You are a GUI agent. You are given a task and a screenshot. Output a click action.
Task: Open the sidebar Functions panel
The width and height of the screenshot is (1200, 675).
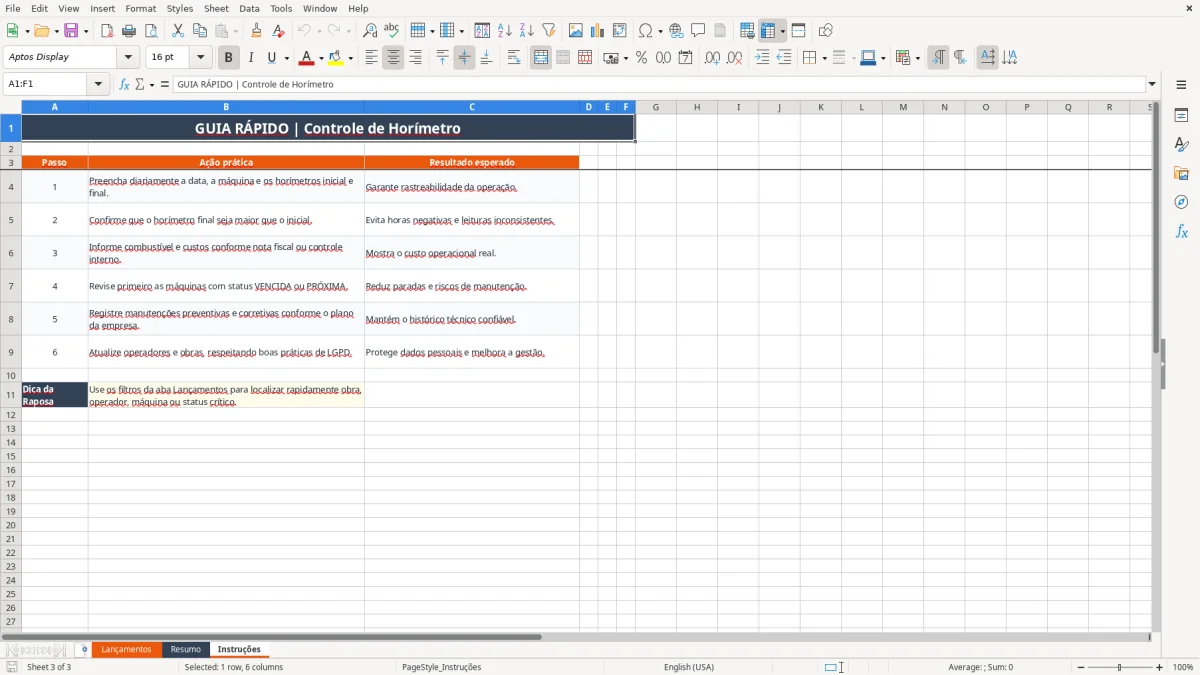point(1181,231)
